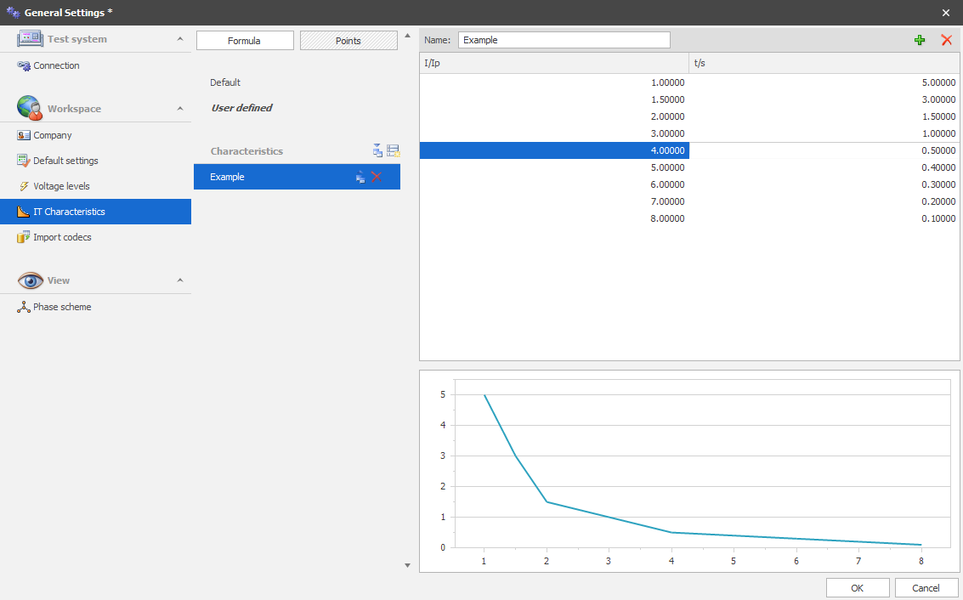Select t/s cell 0.10000
The image size is (963, 600).
point(824,219)
